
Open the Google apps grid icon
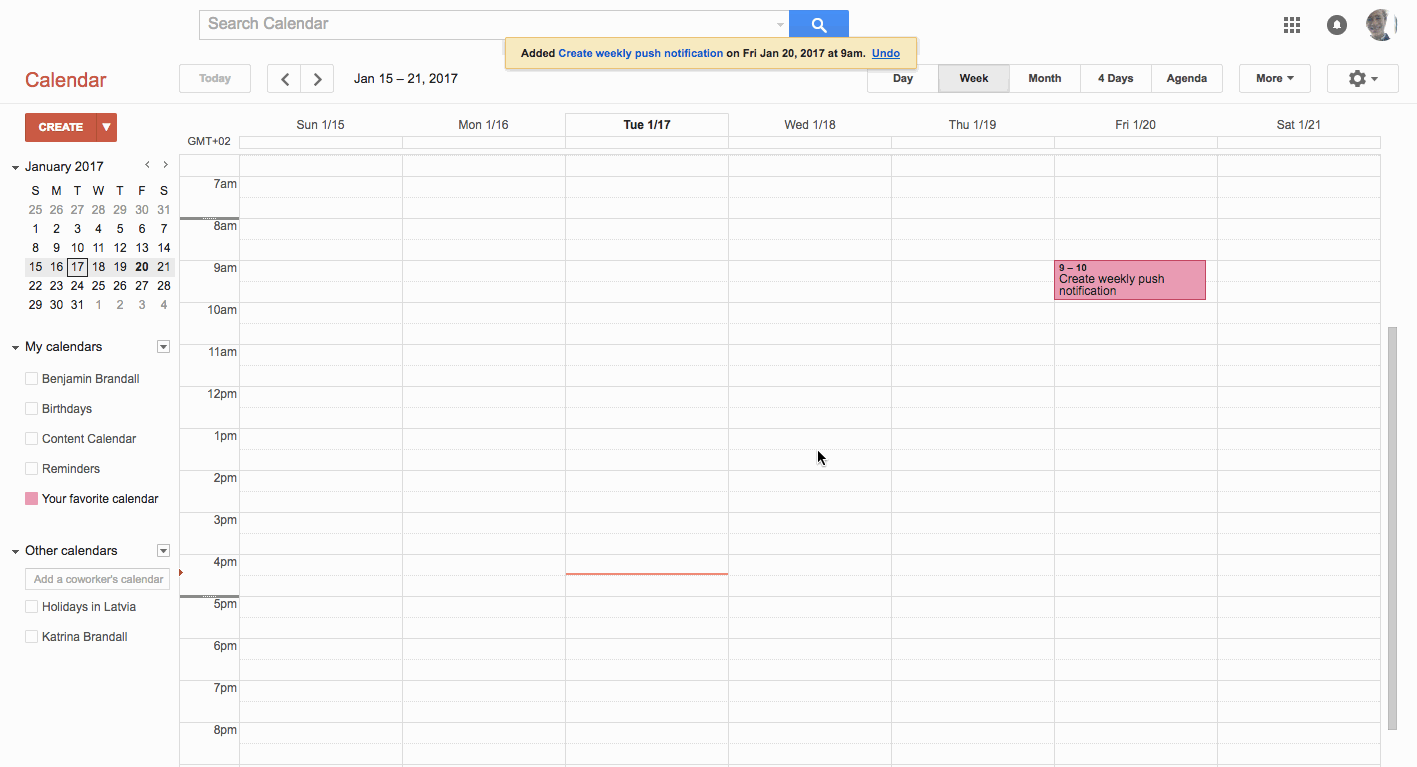click(1292, 25)
